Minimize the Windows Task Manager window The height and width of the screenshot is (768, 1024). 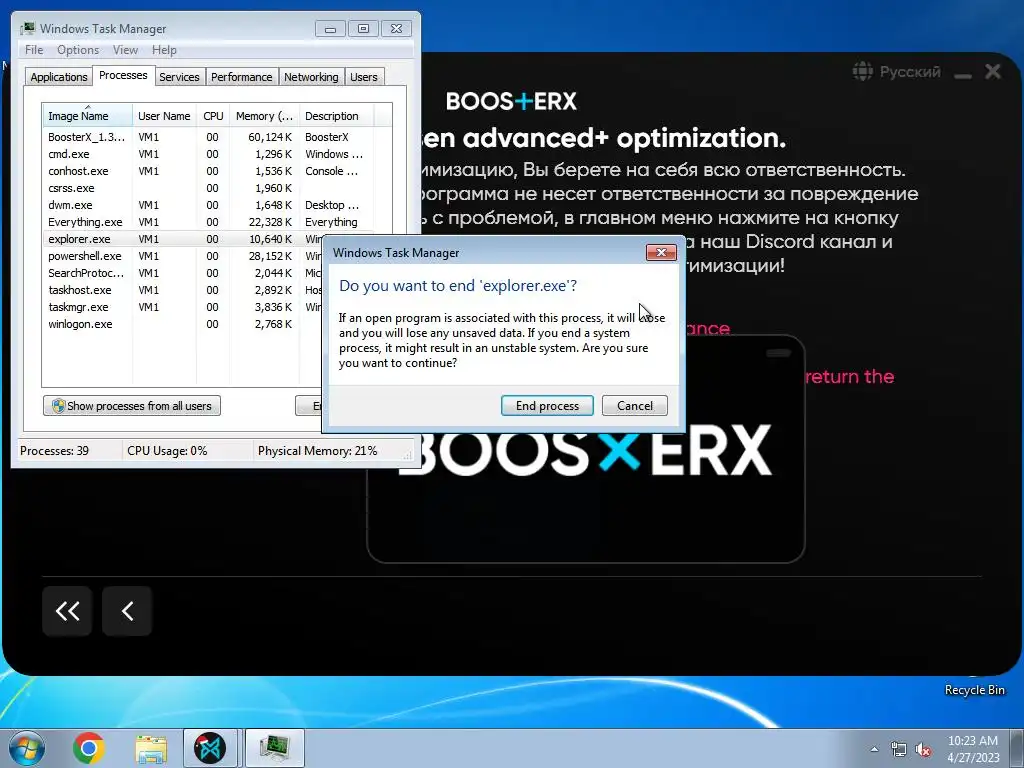tap(330, 29)
